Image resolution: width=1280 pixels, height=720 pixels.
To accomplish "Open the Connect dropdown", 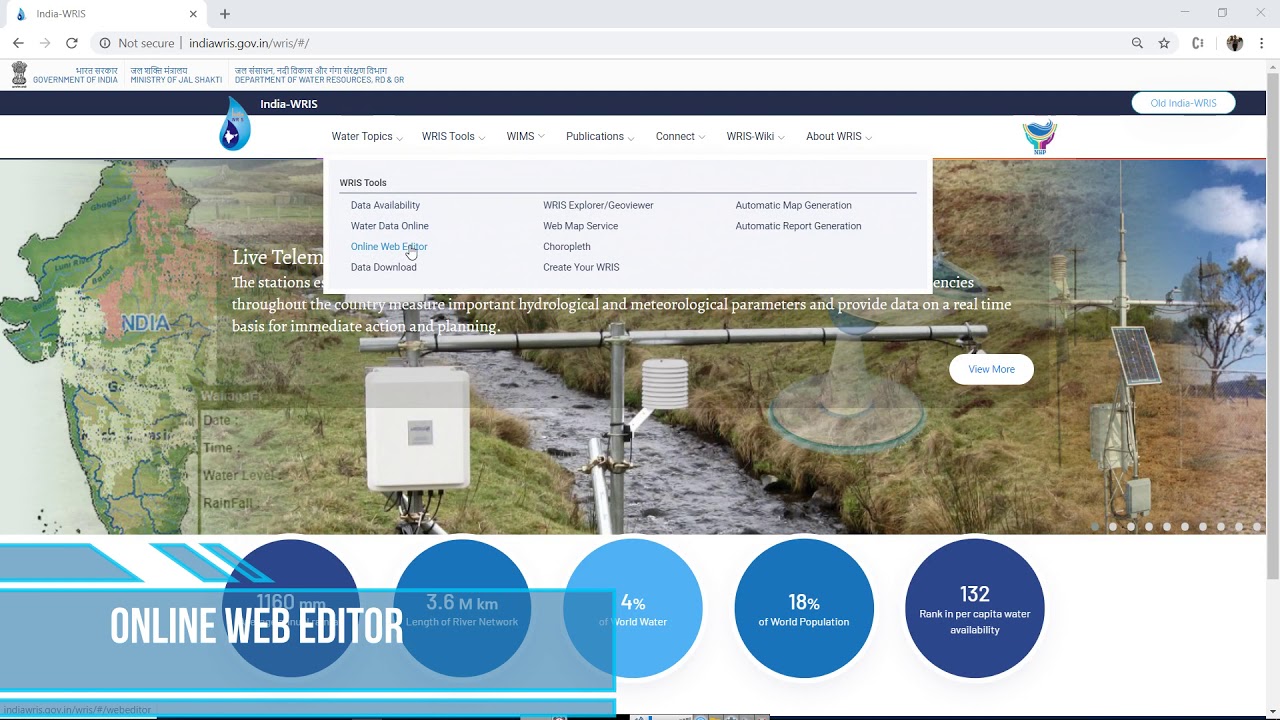I will [x=680, y=137].
